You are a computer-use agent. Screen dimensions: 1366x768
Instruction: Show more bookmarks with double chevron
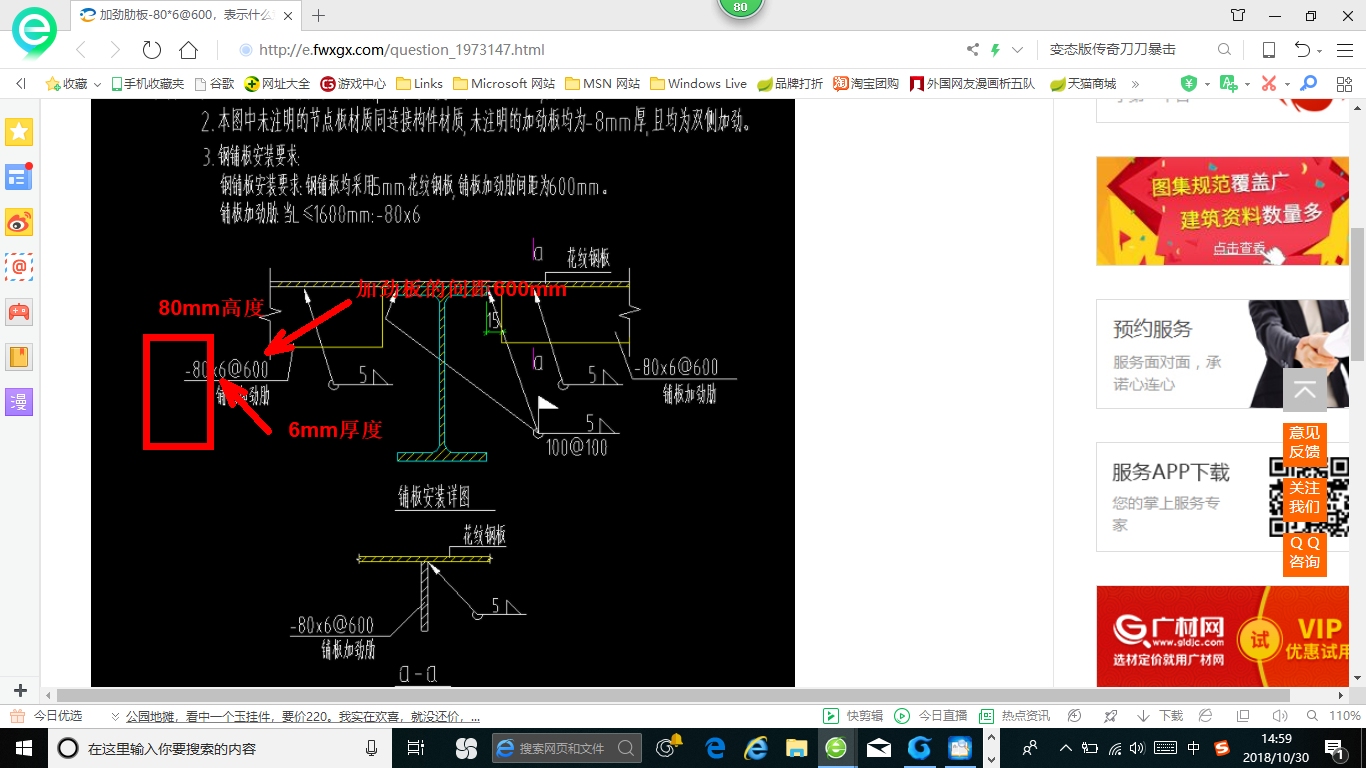click(x=1135, y=84)
